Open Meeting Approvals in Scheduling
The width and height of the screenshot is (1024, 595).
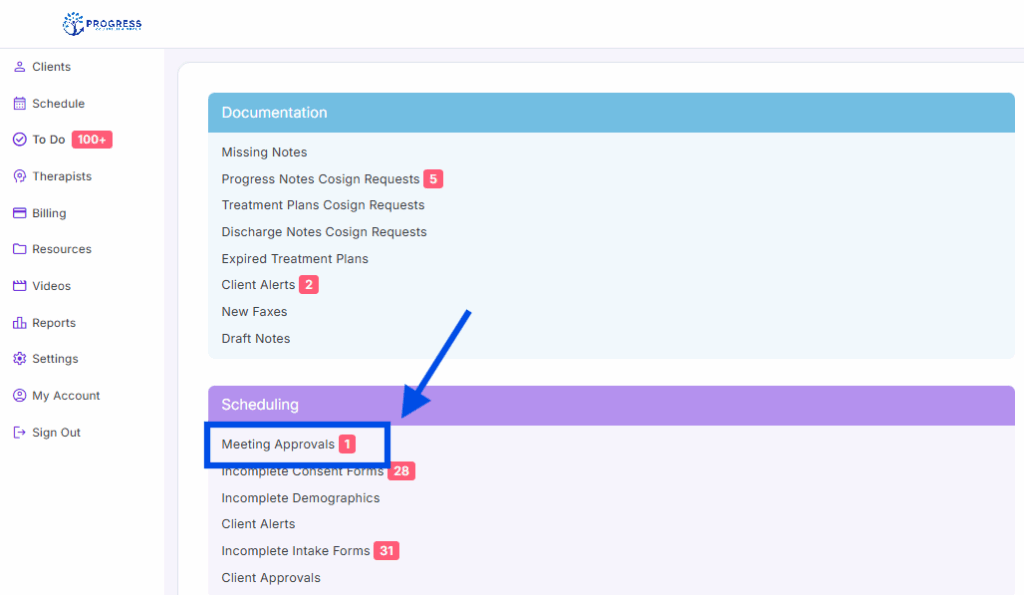coord(278,444)
